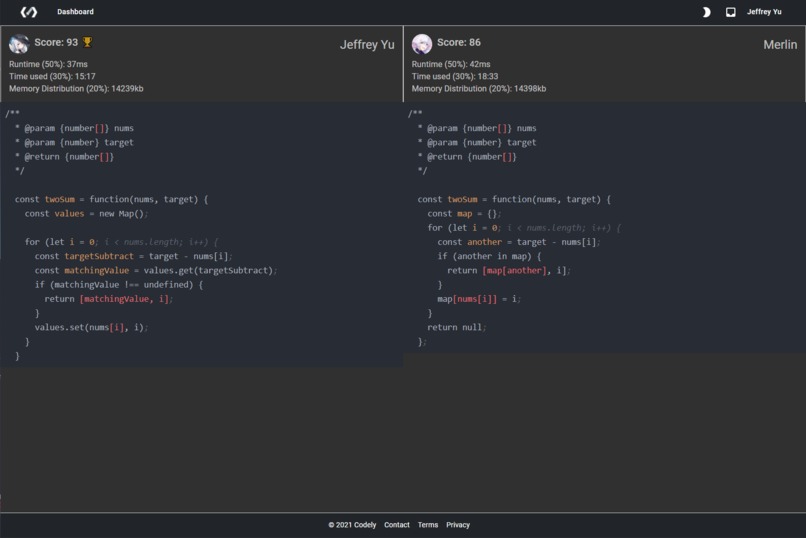This screenshot has width=806, height=538.
Task: Click the Codely logo icon
Action: (x=29, y=12)
